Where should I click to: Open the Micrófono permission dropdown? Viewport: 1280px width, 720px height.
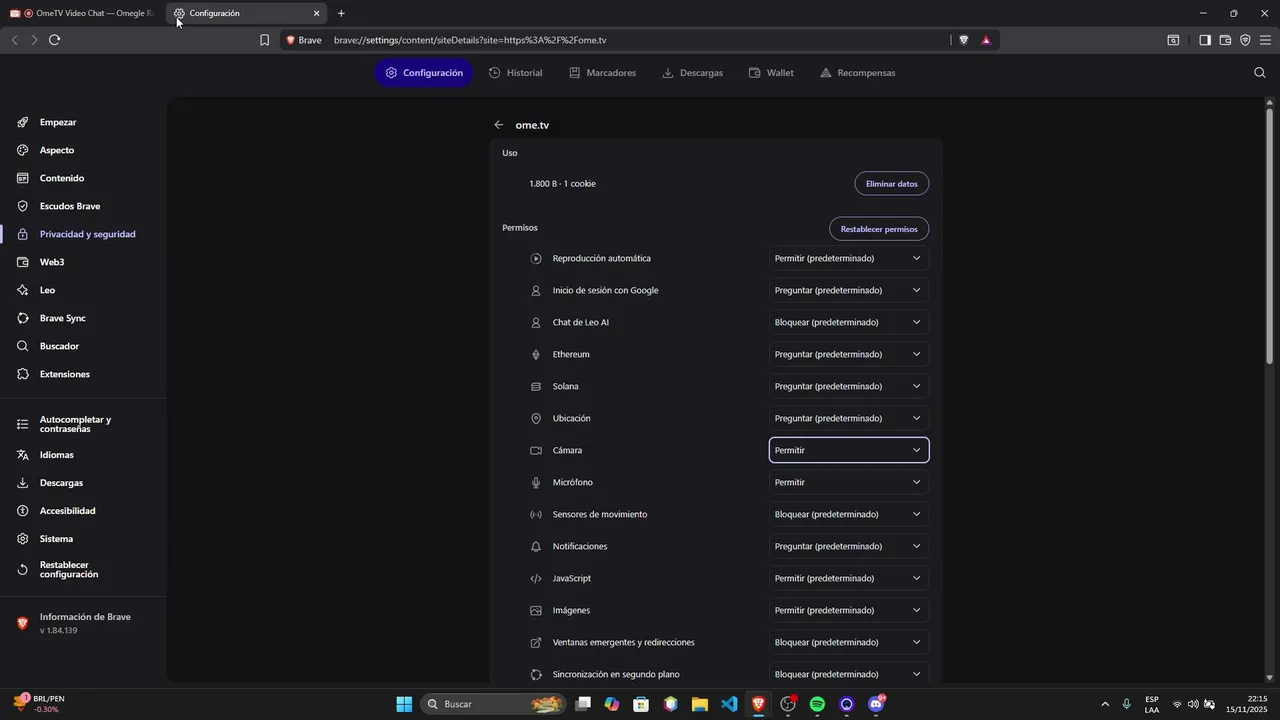[849, 482]
